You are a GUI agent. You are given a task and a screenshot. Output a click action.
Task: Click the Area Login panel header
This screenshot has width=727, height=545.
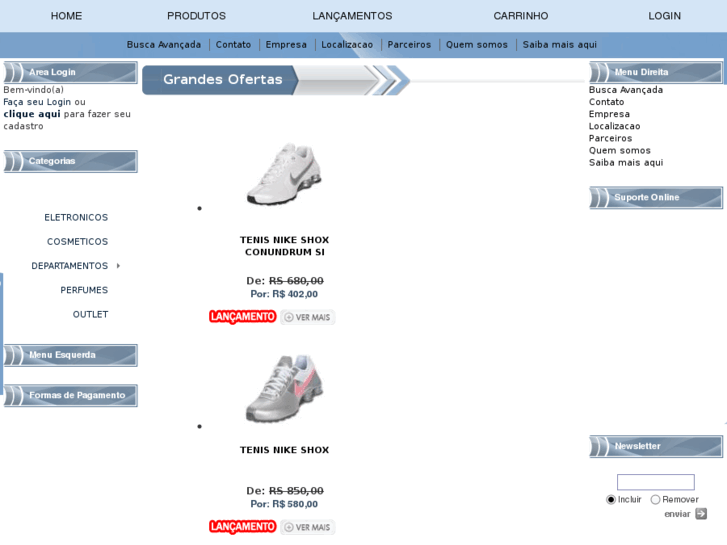pos(70,72)
